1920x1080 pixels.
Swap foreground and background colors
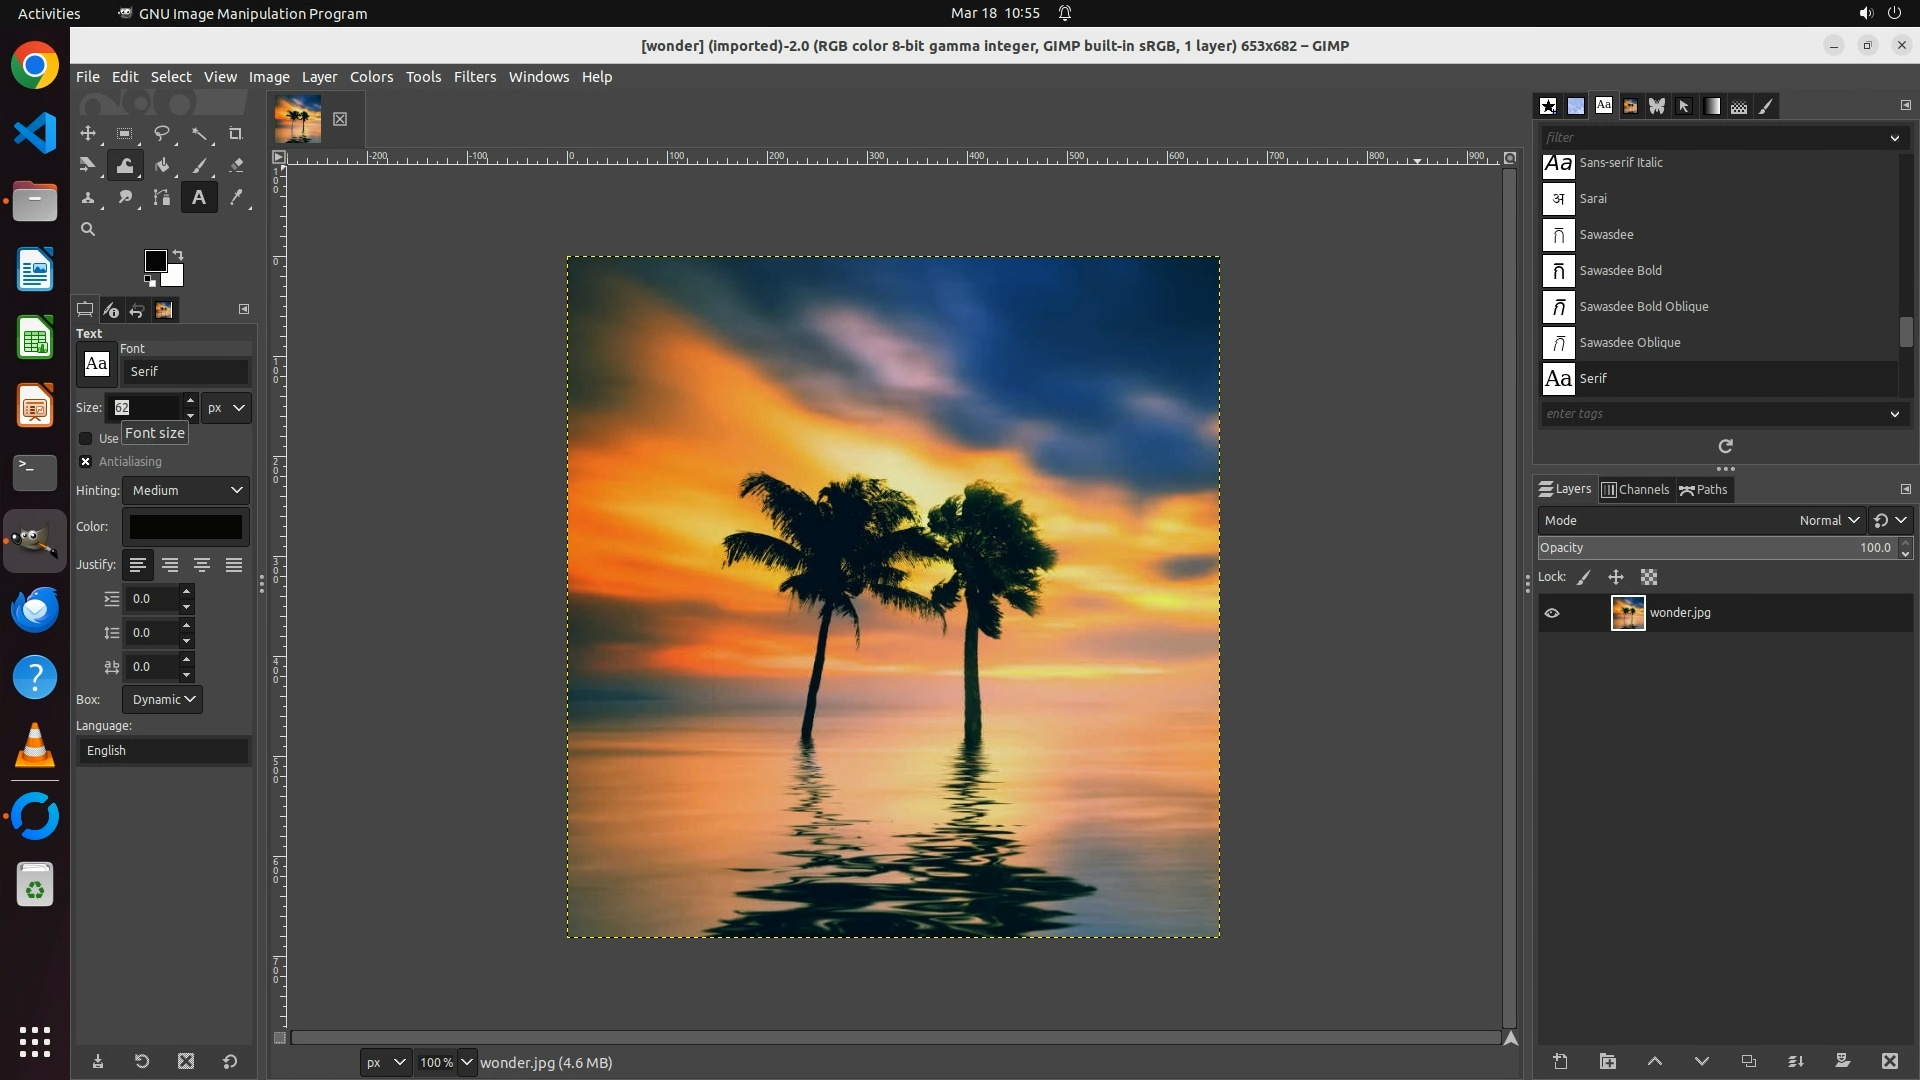coord(178,254)
